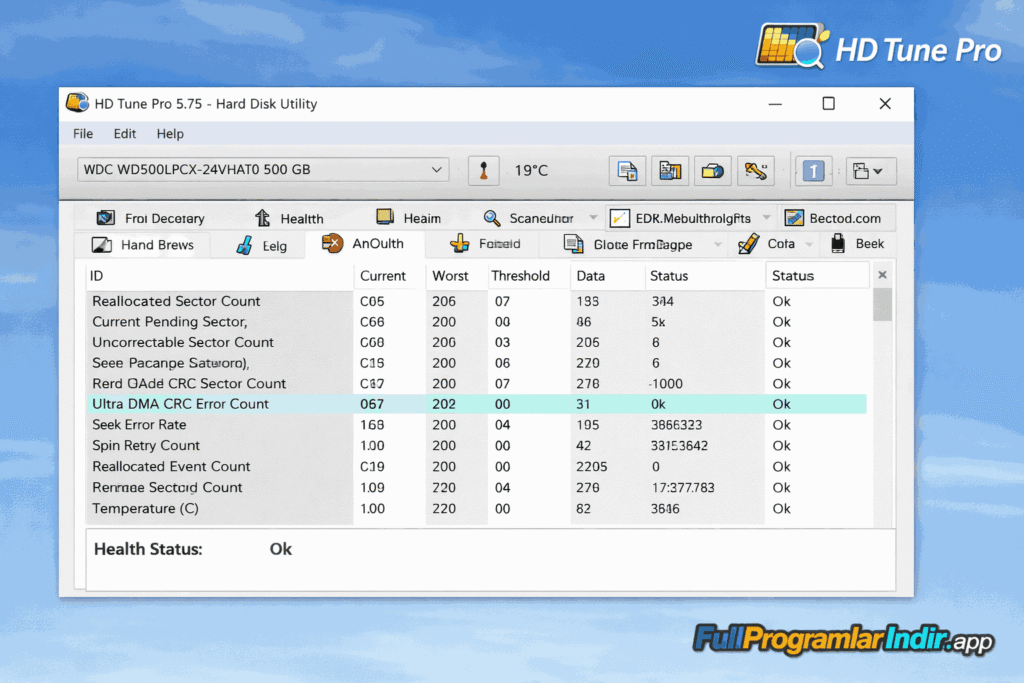Click the vertical scrollbar of attribute list
1024x683 pixels.
point(882,400)
